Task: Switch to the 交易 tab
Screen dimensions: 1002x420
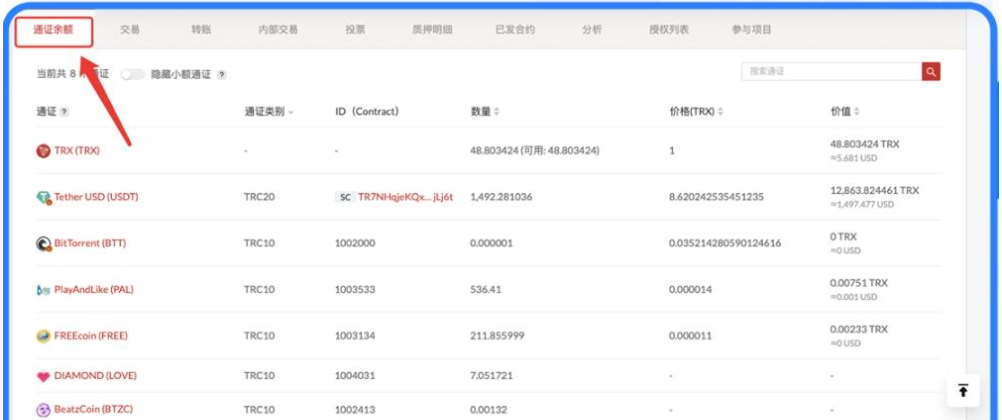Action: (130, 30)
